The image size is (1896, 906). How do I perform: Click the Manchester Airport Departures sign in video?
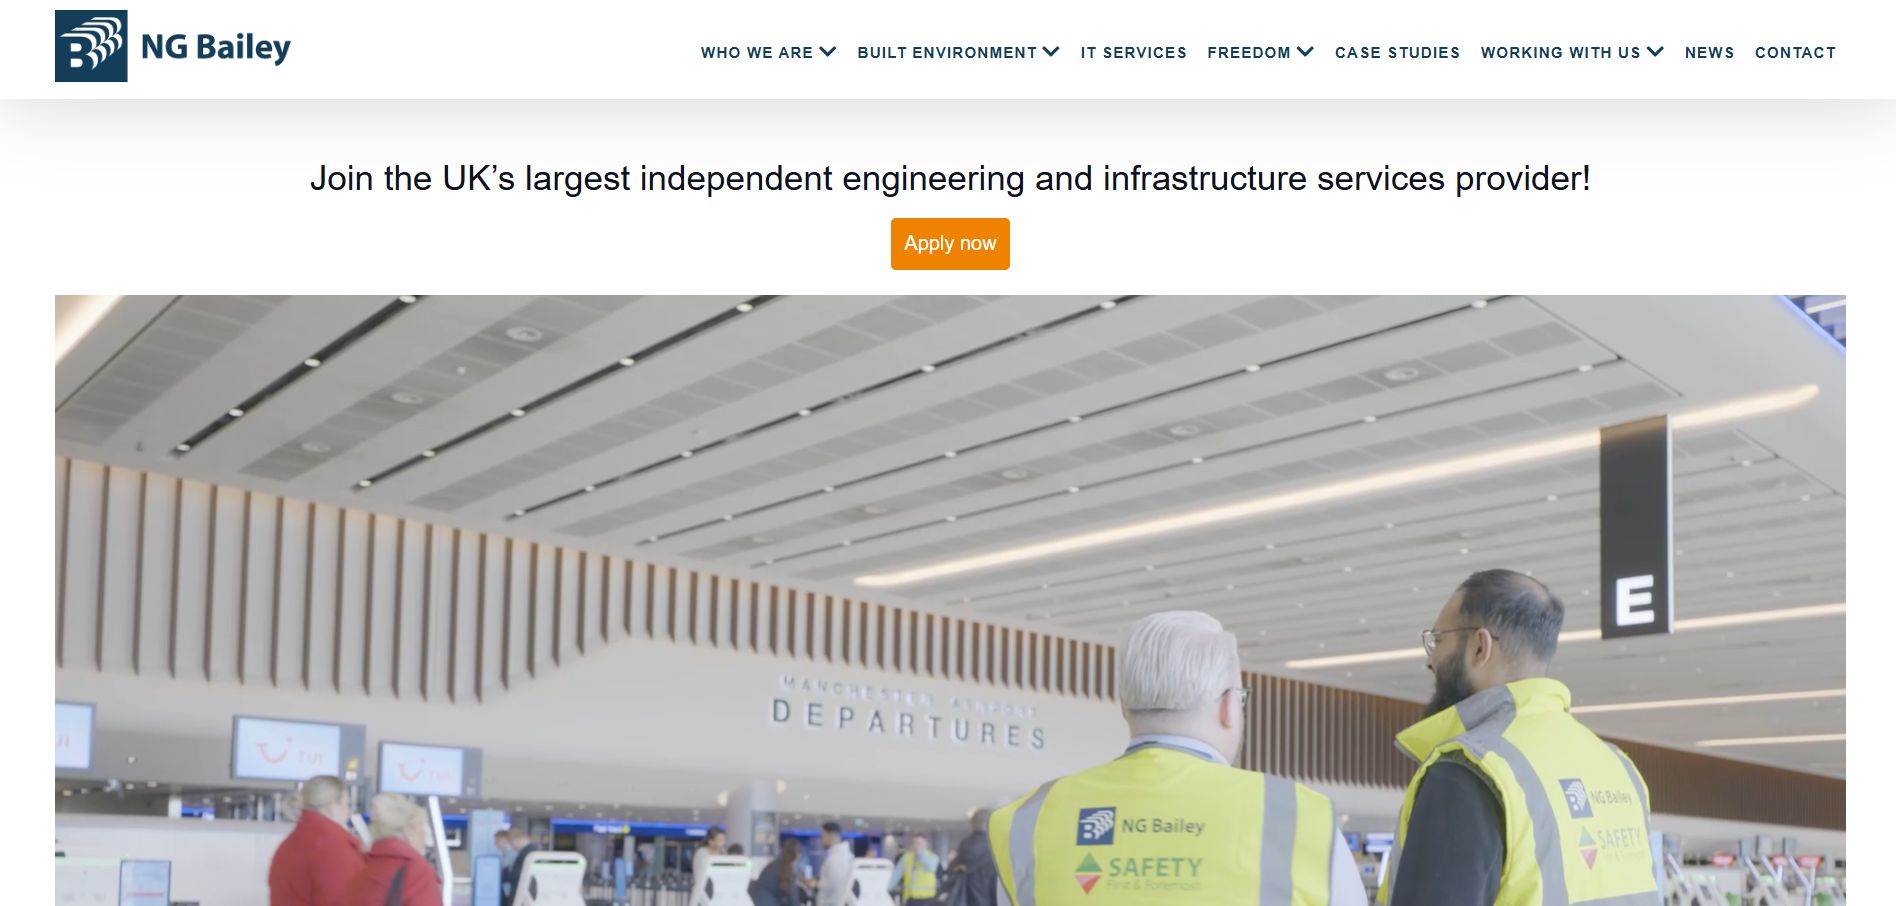point(908,713)
